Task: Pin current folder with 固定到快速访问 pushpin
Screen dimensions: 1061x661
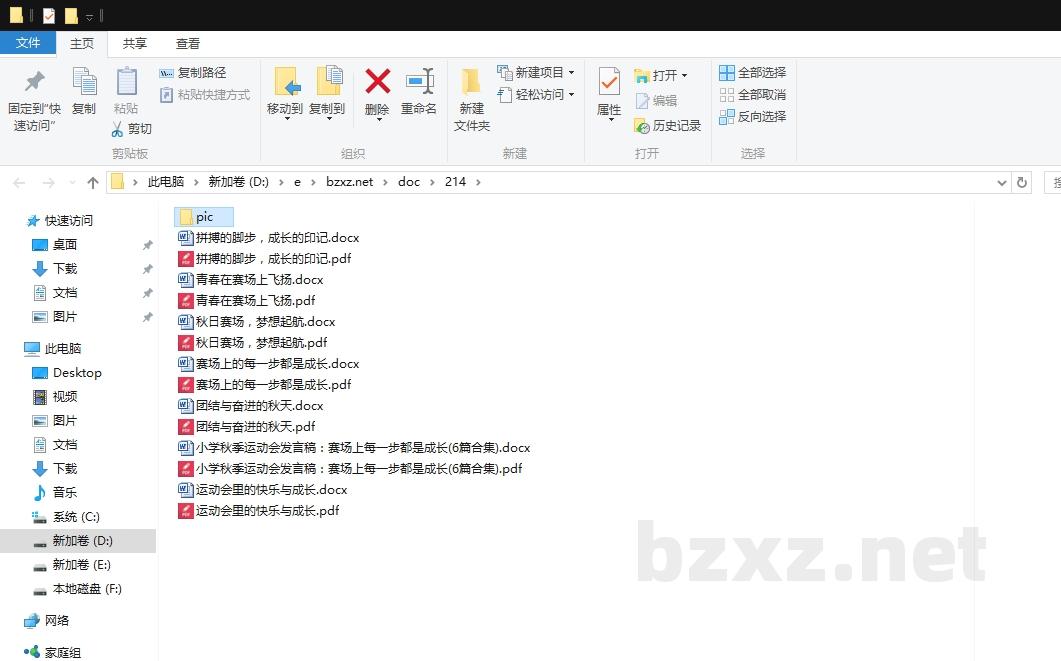Action: point(33,95)
